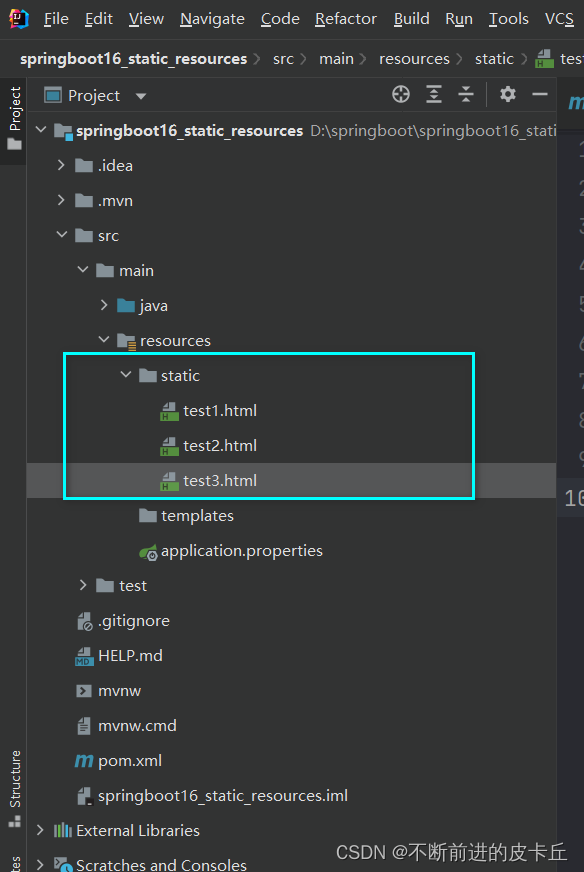Expand the .mvn folder

61,200
